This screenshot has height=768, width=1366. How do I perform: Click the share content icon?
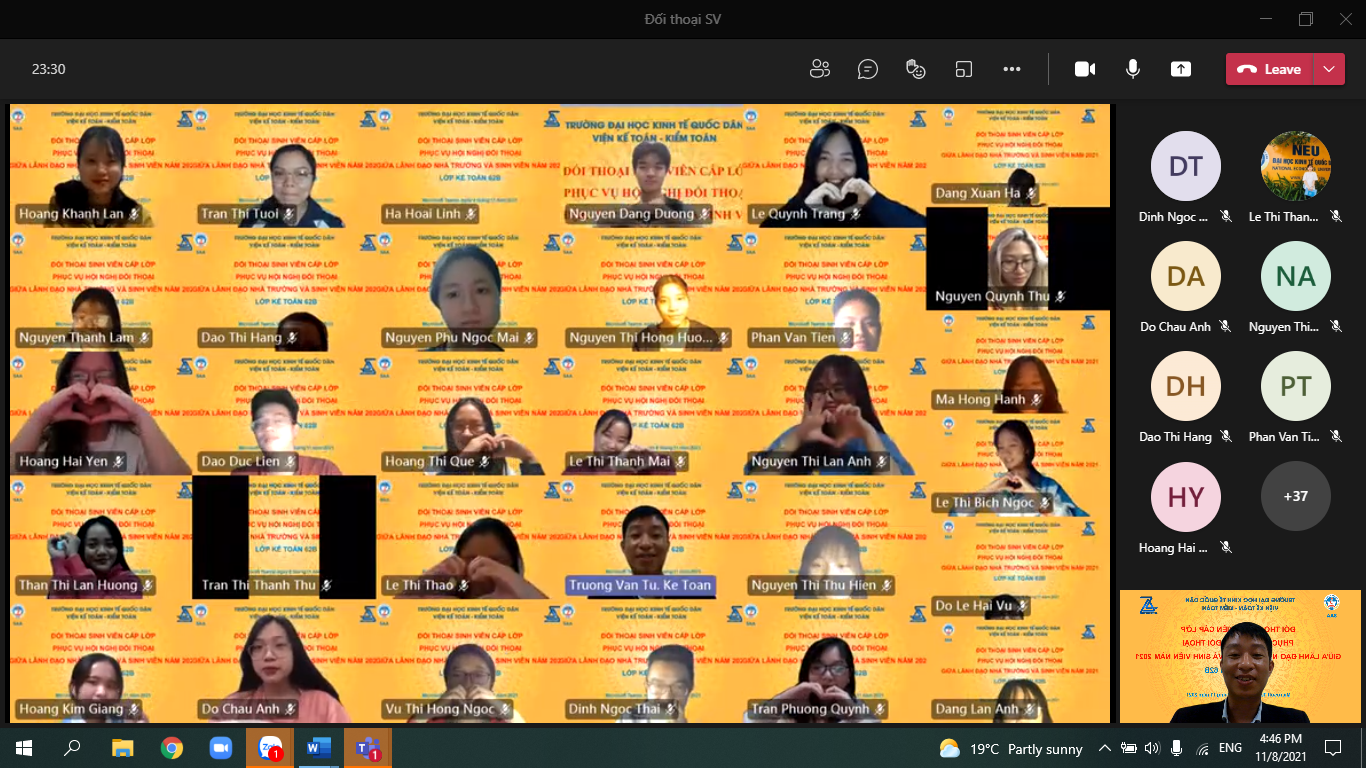click(x=1181, y=69)
